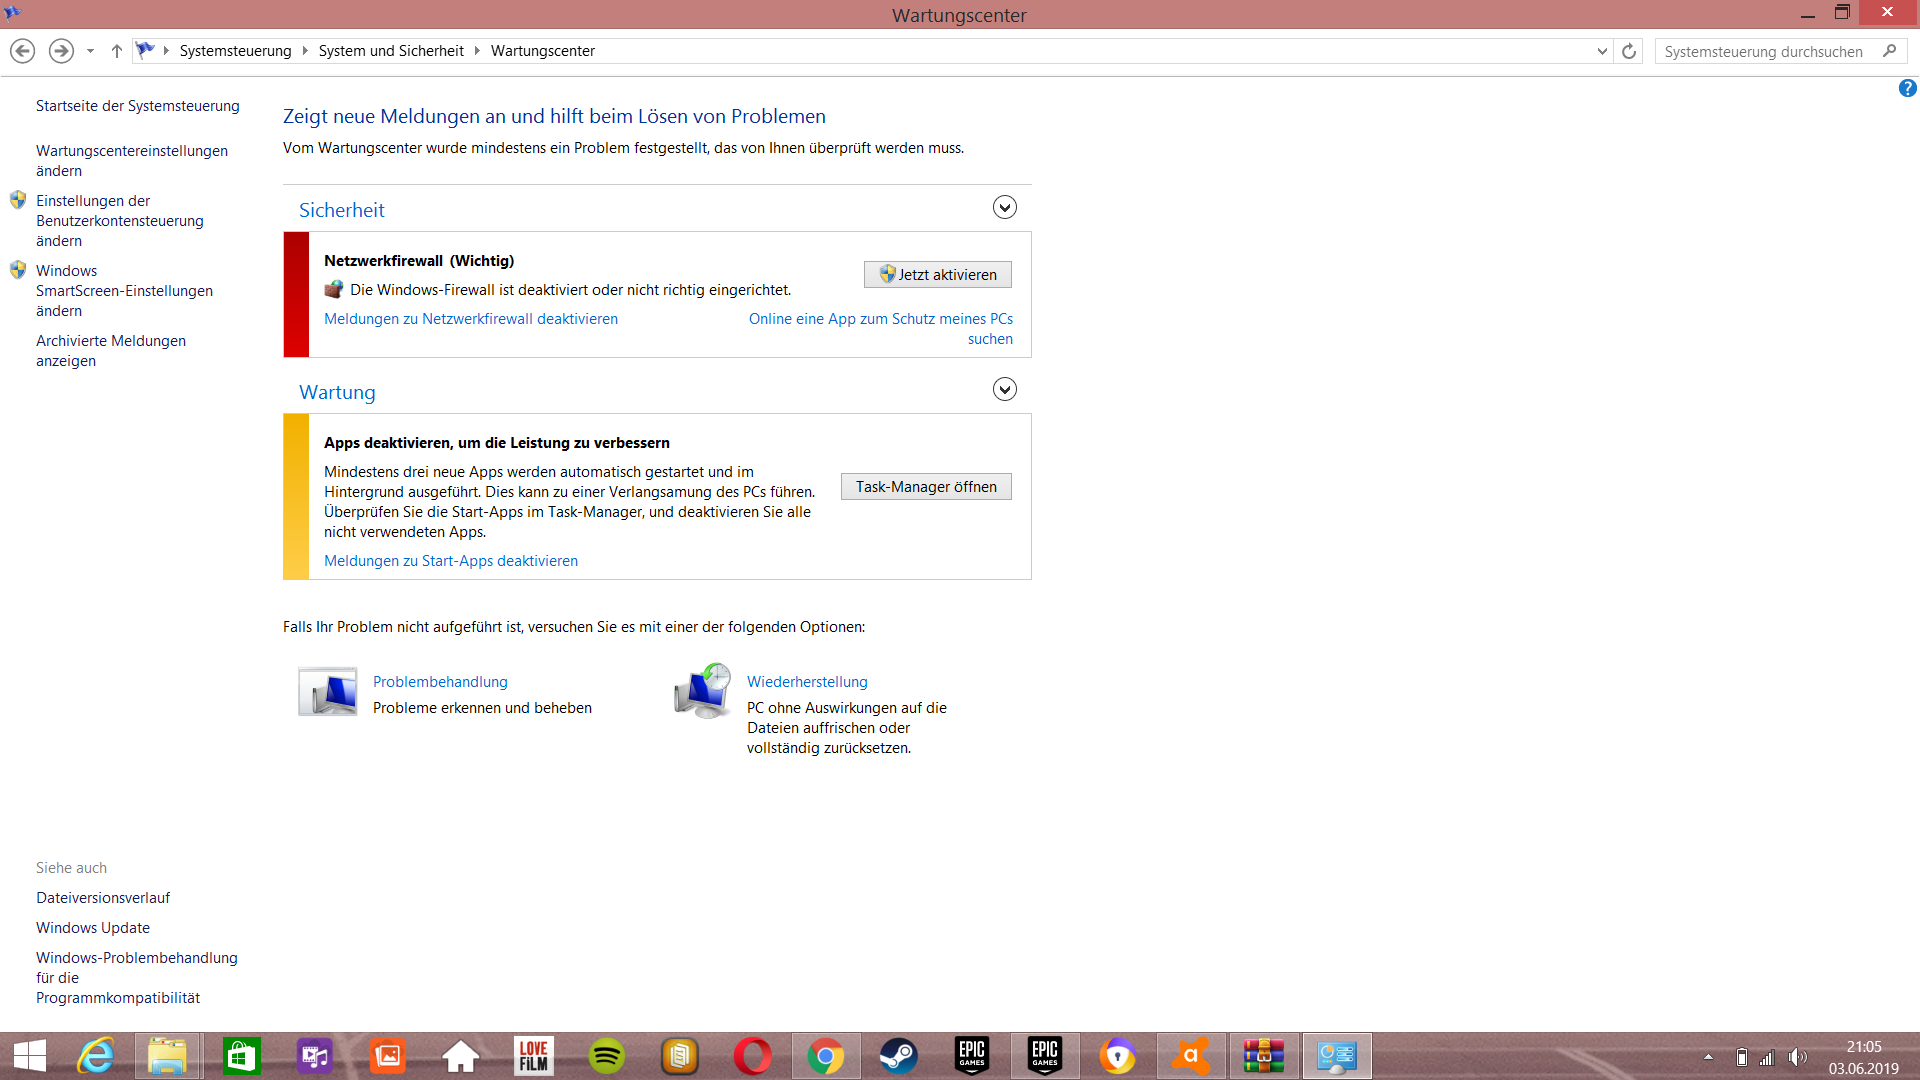
Task: Open address bar history dropdown
Action: (x=1602, y=51)
